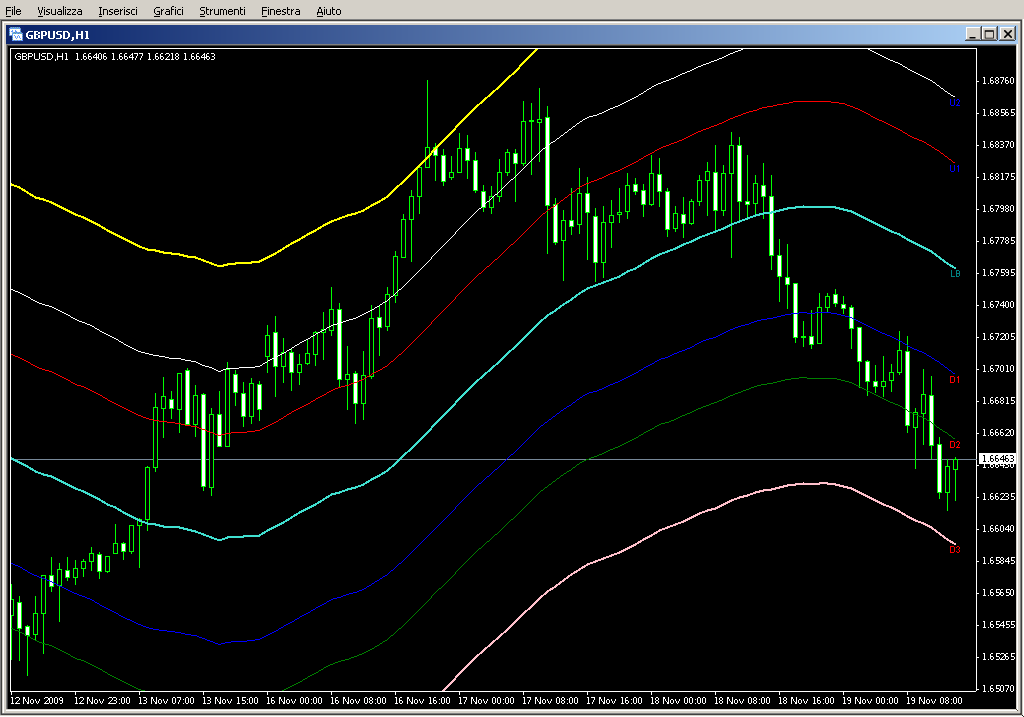This screenshot has width=1024, height=717.
Task: Click the 13 Nov 15:00 time label
Action: [x=230, y=701]
